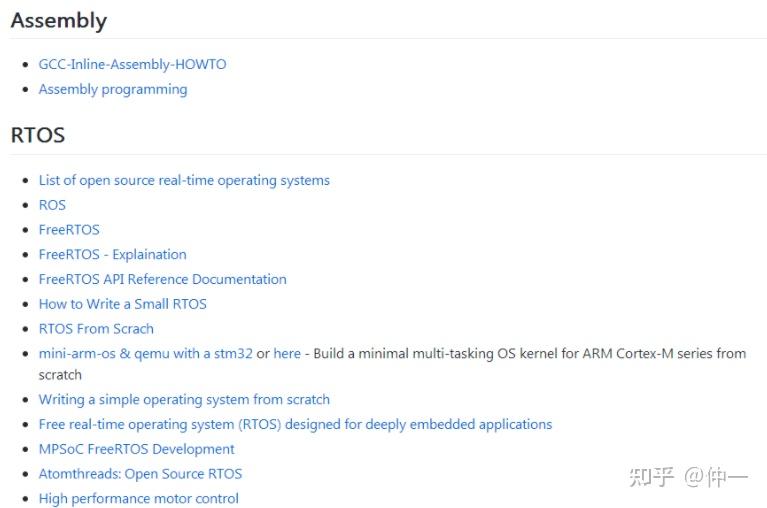Open FreeRTOS - Explaination link
Viewport: 767px width, 508px height.
tap(113, 254)
